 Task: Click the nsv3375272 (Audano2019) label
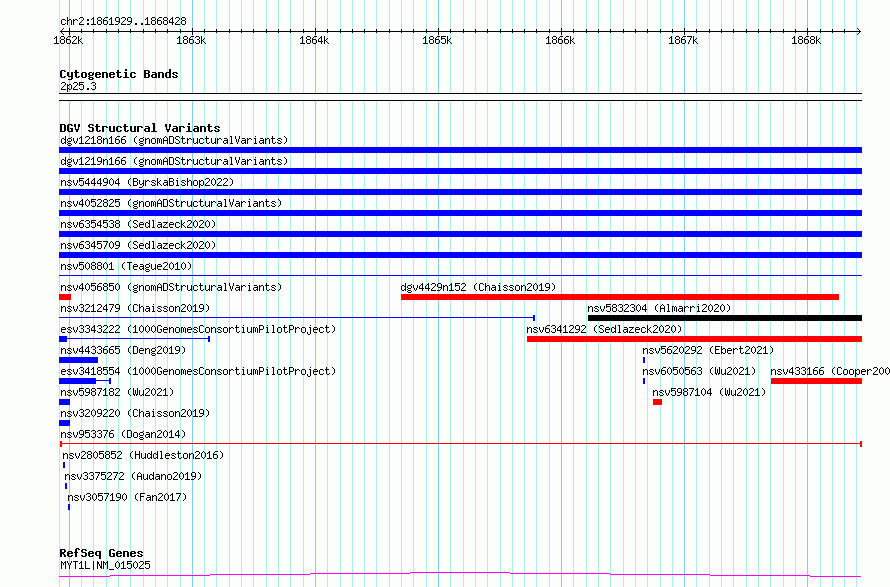(x=133, y=476)
